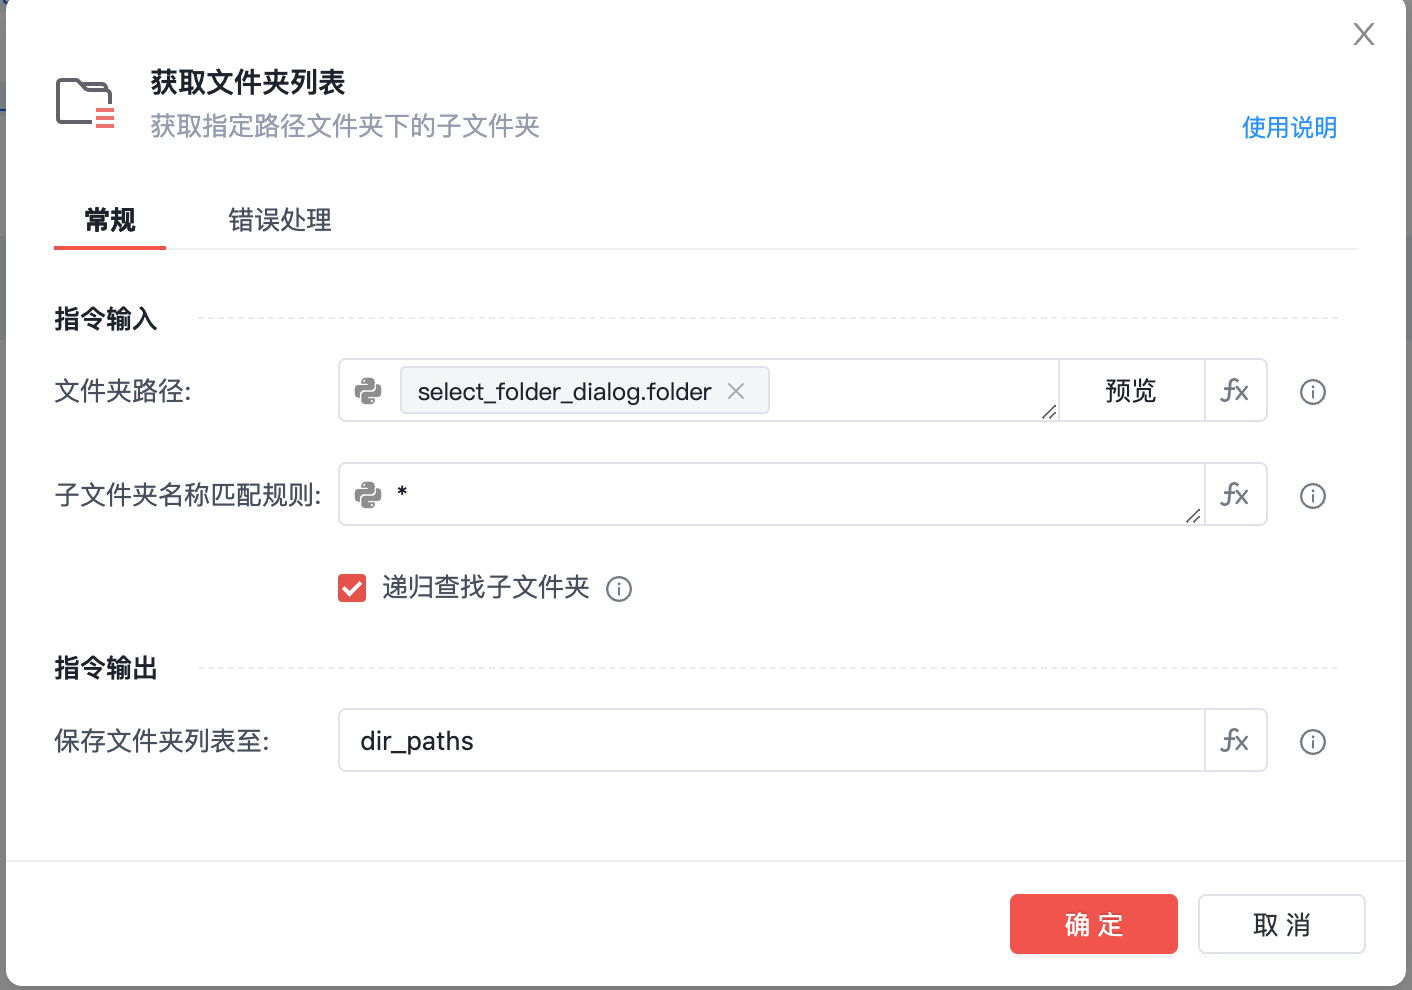This screenshot has width=1412, height=990.
Task: Remove the select_folder_dialog.folder variable tag
Action: (736, 391)
